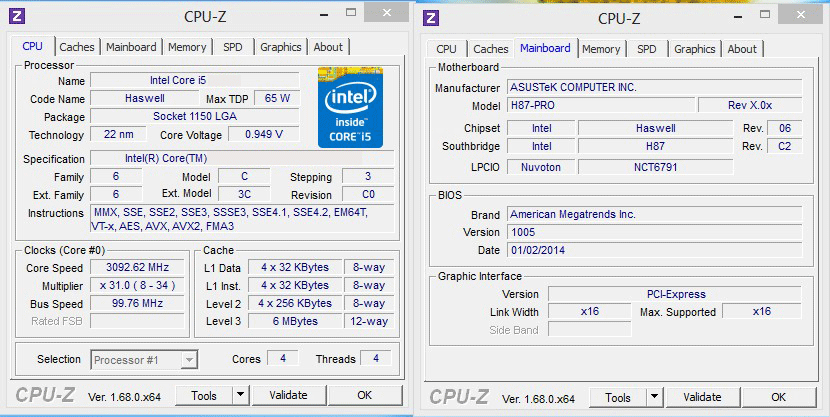Image resolution: width=830 pixels, height=417 pixels.
Task: Open the Processor #1 selection dropdown
Action: click(x=144, y=360)
